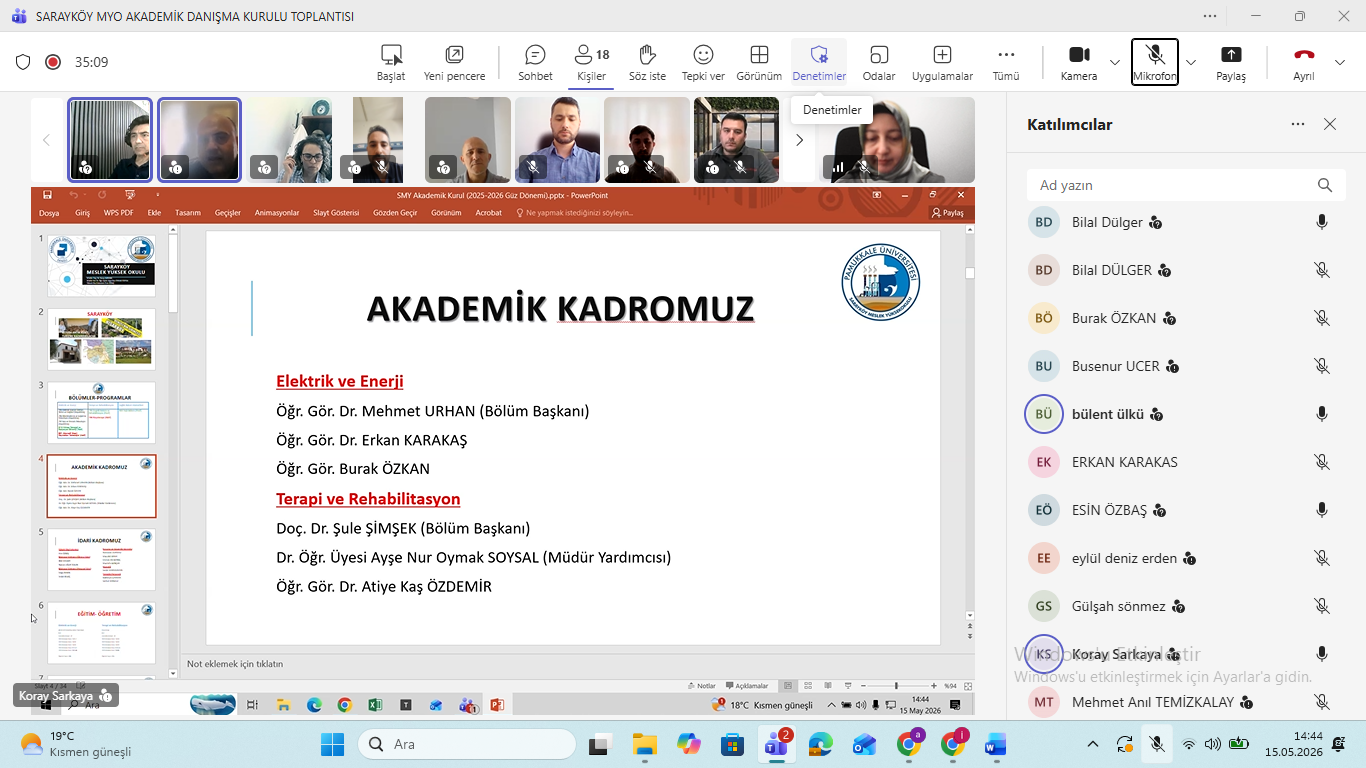Toggle the Kamera video button
Viewport: 1366px width, 768px height.
(x=1079, y=62)
